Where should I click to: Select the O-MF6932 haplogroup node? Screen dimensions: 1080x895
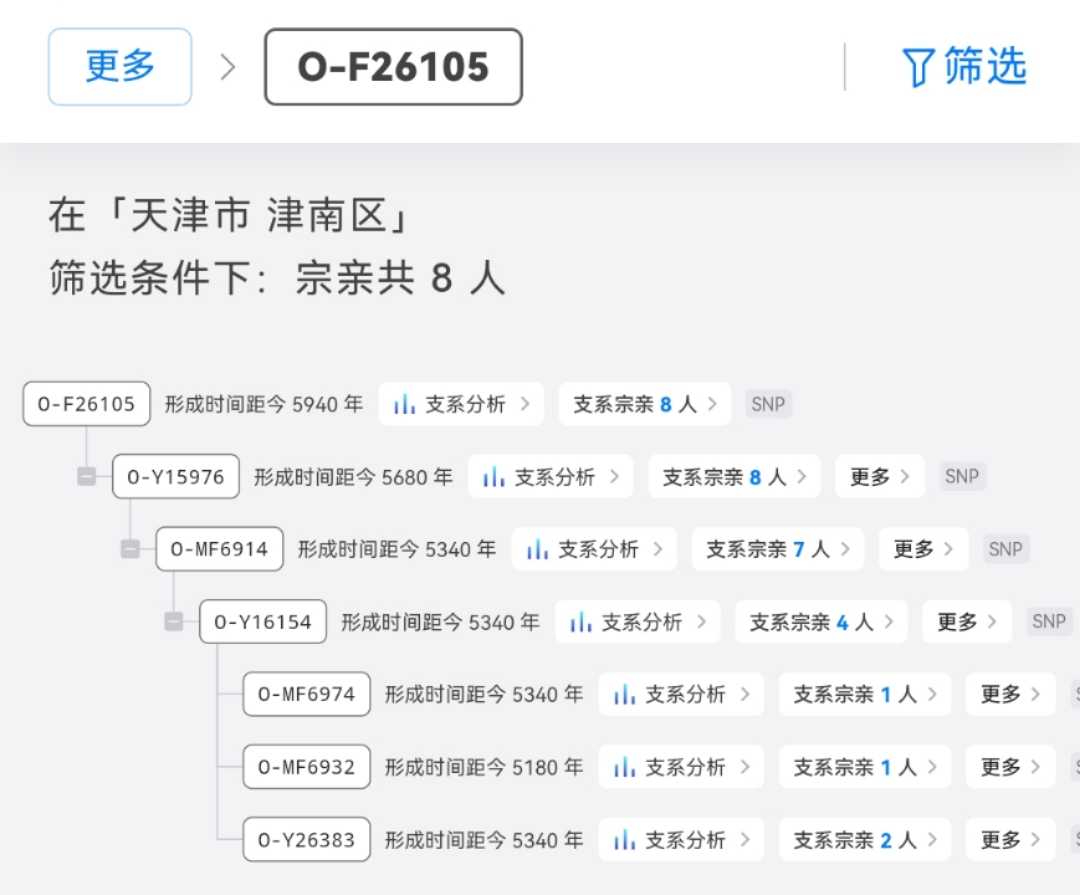(306, 767)
